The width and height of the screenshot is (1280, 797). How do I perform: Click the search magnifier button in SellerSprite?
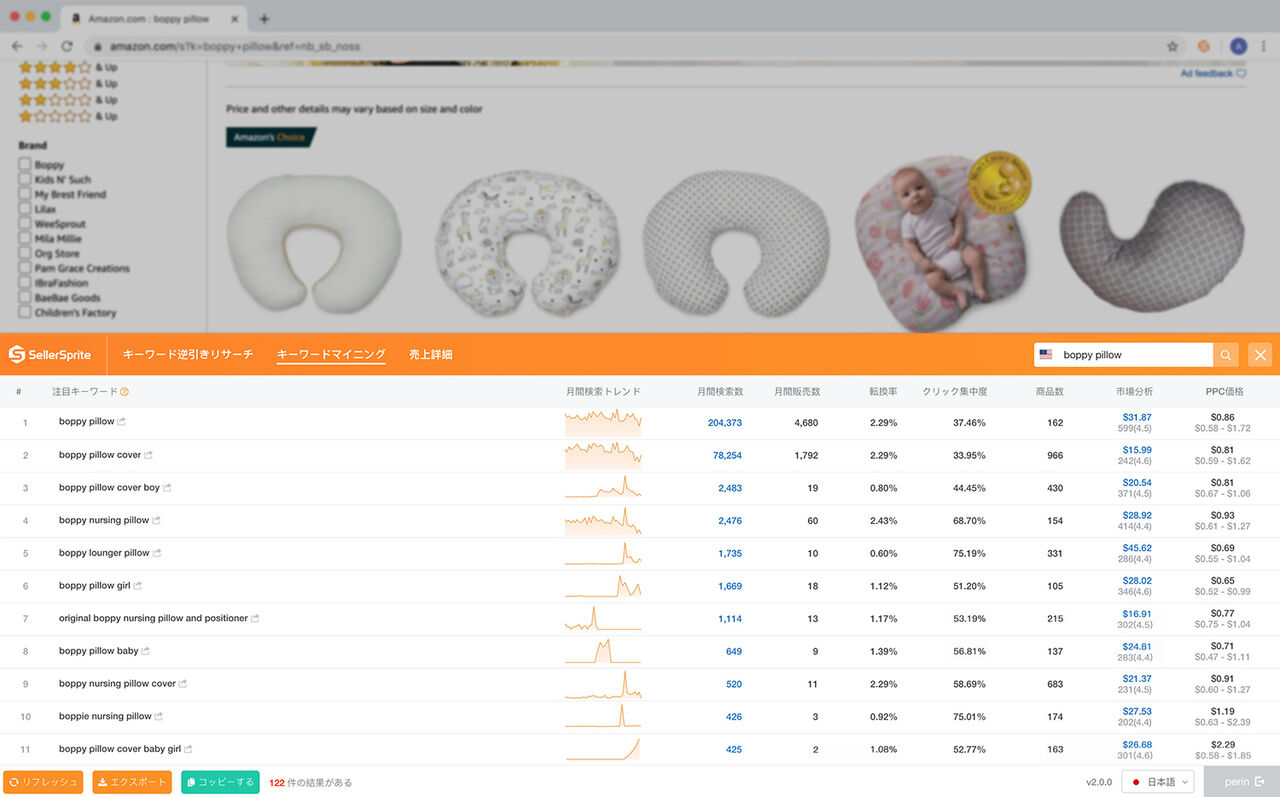1226,355
